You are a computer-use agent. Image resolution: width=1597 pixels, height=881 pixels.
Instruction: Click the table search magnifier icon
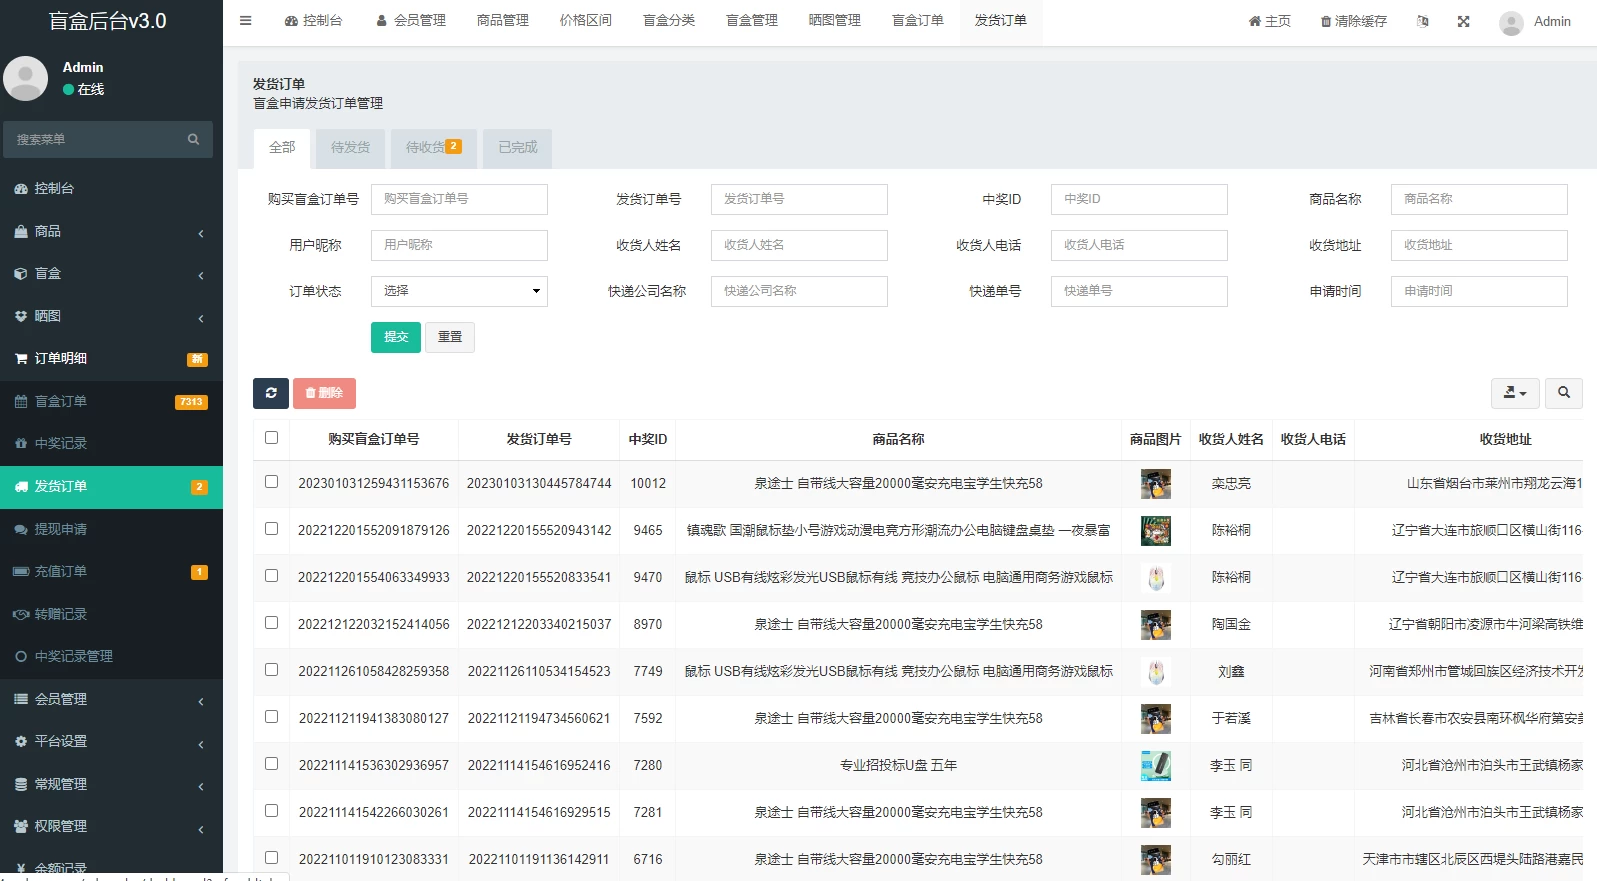click(1563, 393)
